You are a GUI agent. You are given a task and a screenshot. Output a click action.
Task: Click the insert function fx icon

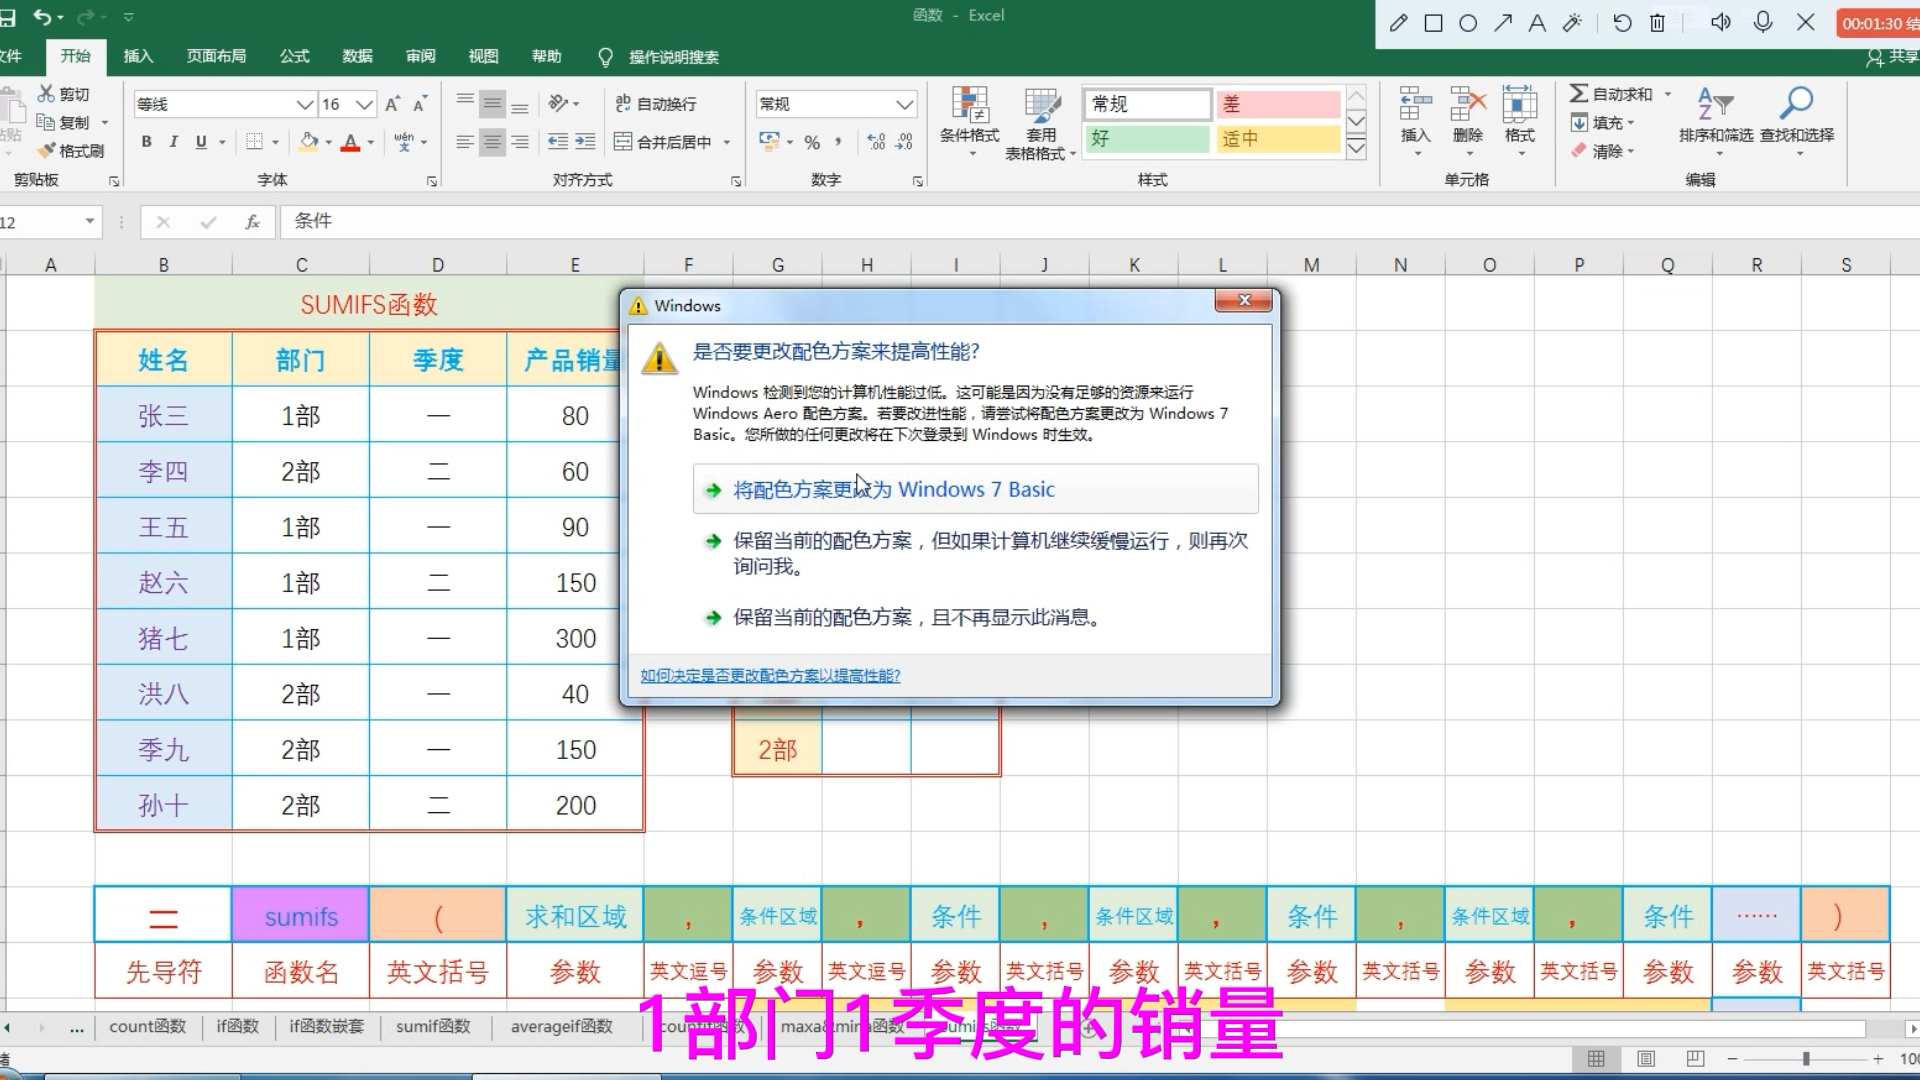point(252,222)
